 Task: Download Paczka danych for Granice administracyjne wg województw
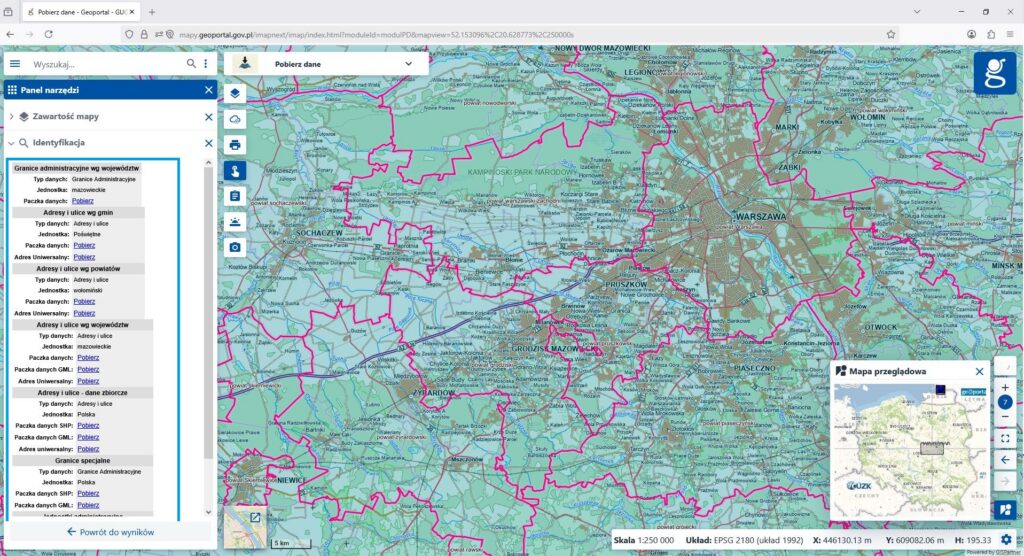(82, 201)
